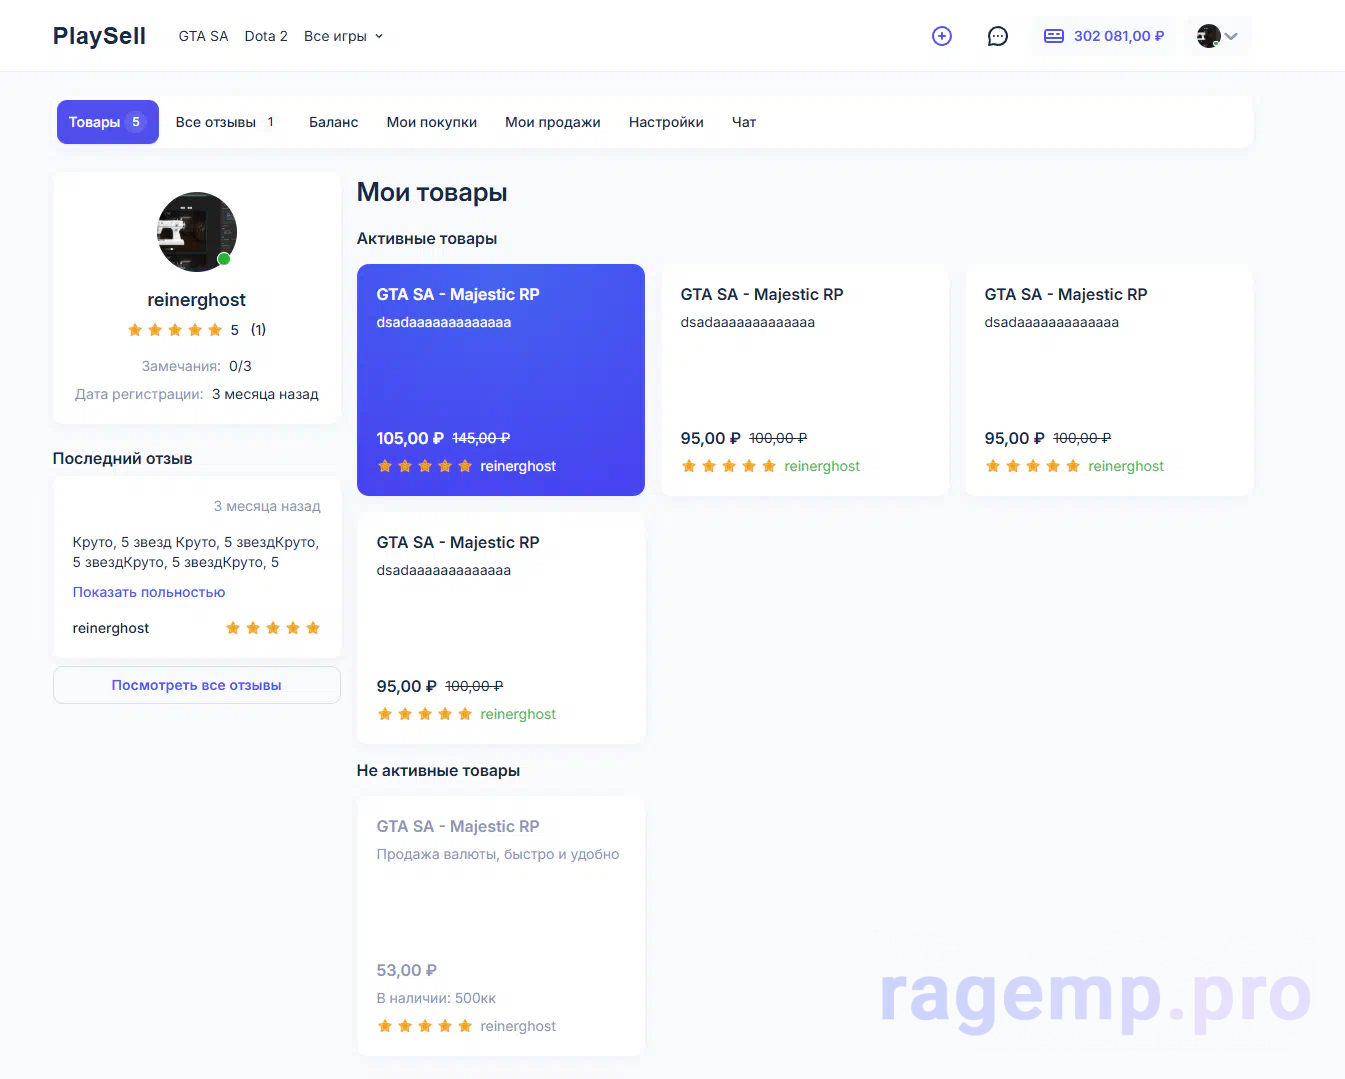
Task: Click the plus circle add icon
Action: click(x=941, y=36)
